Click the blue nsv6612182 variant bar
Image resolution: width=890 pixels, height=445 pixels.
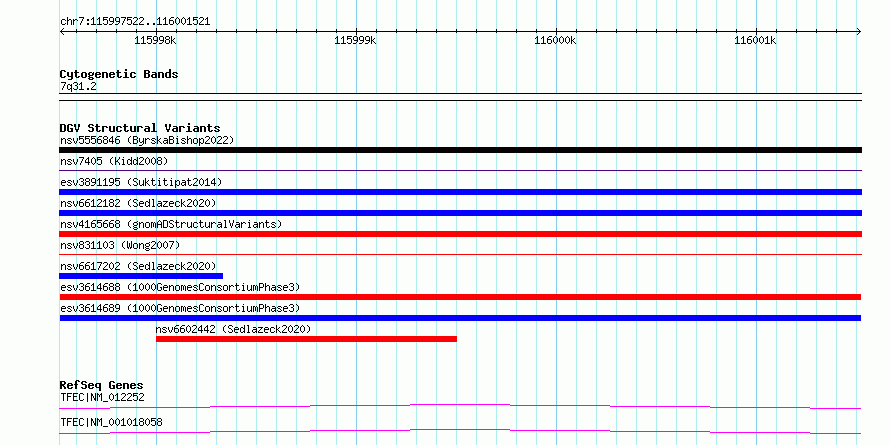460,213
